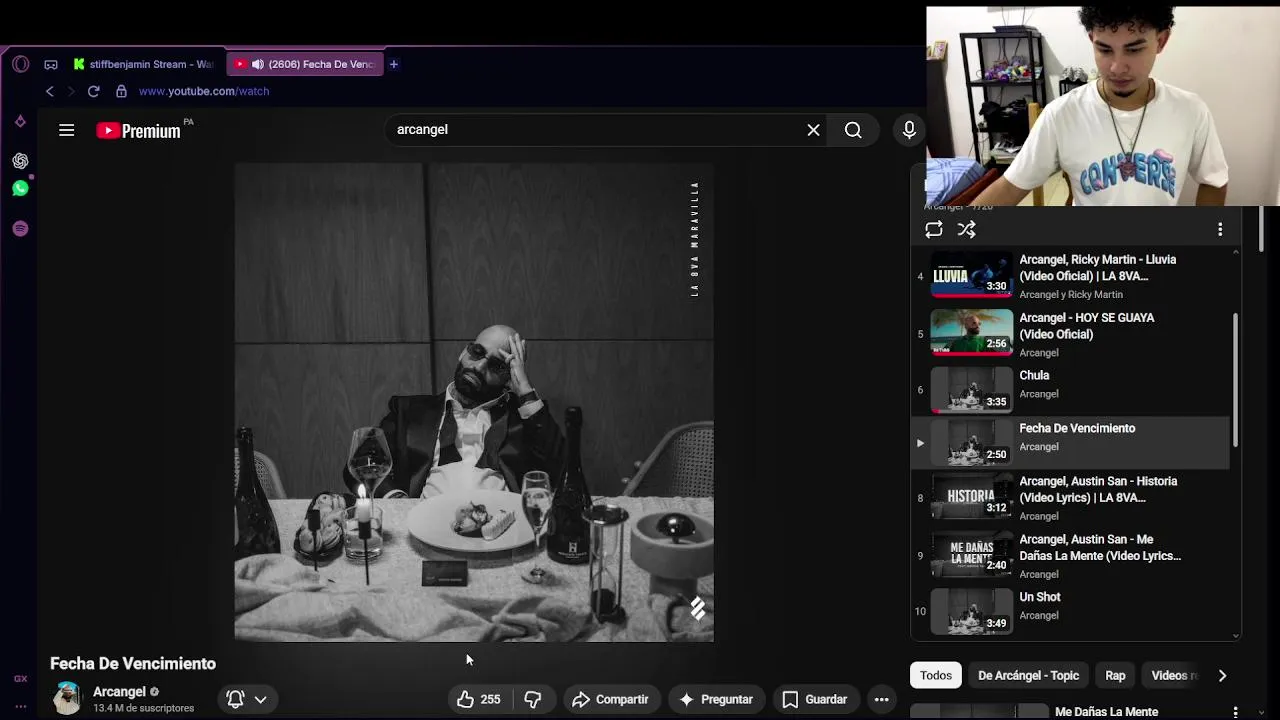Clear the search box text
This screenshot has height=720, width=1280.
coord(813,130)
